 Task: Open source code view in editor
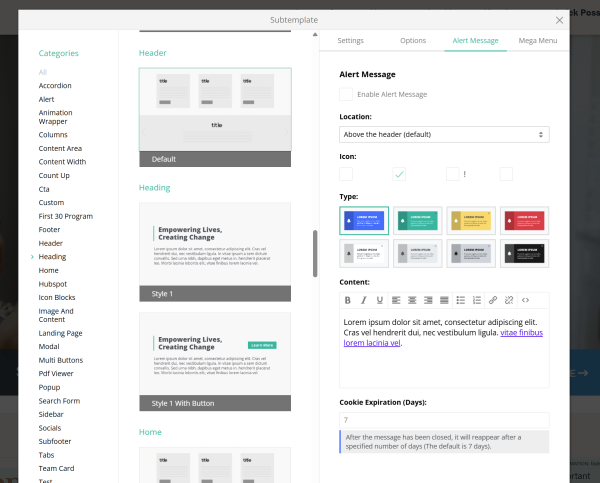(525, 300)
